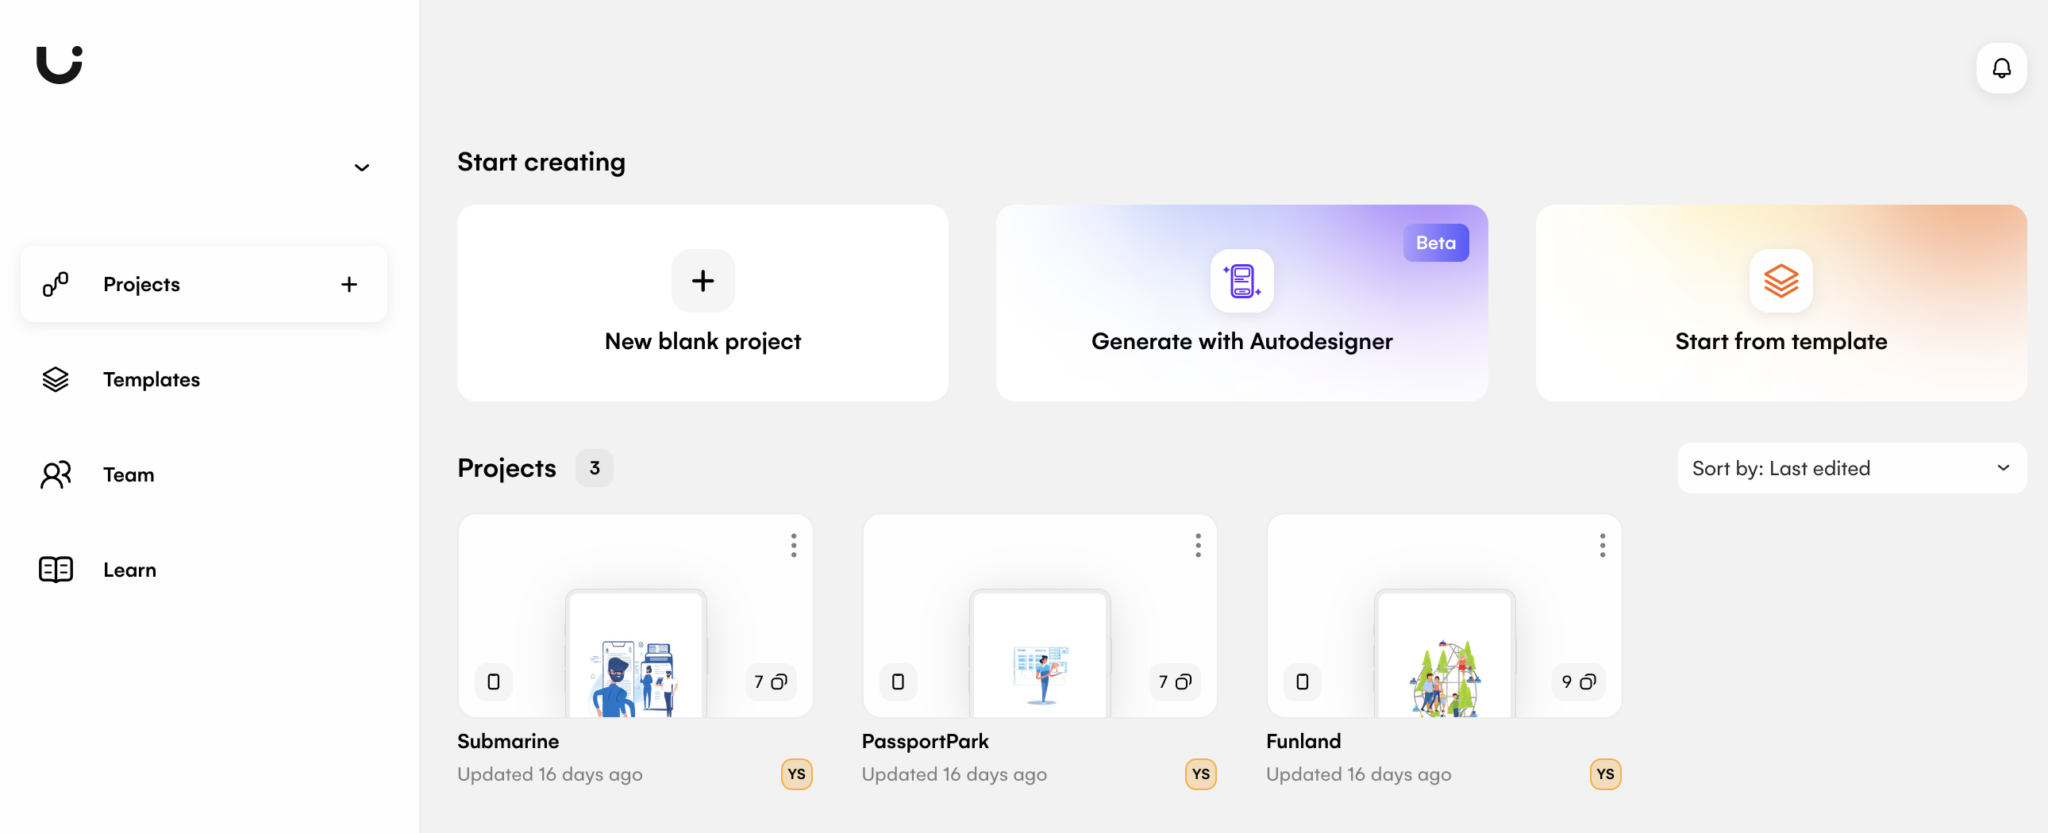Open the three-dot menu on the Submarine project

tap(793, 545)
